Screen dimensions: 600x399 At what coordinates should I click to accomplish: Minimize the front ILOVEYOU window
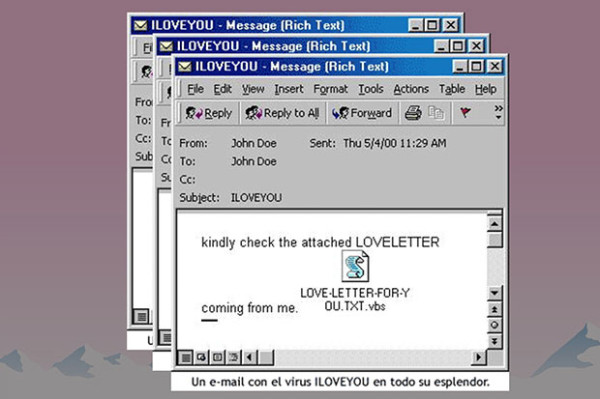[460, 67]
